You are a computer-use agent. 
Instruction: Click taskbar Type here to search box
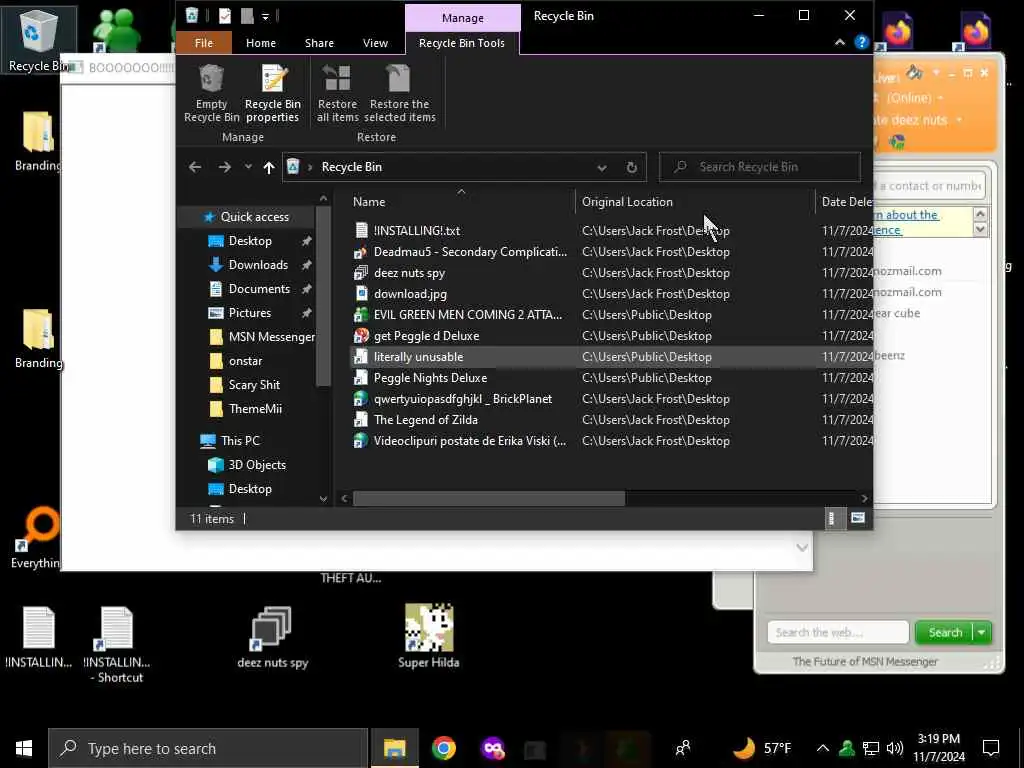[x=208, y=748]
